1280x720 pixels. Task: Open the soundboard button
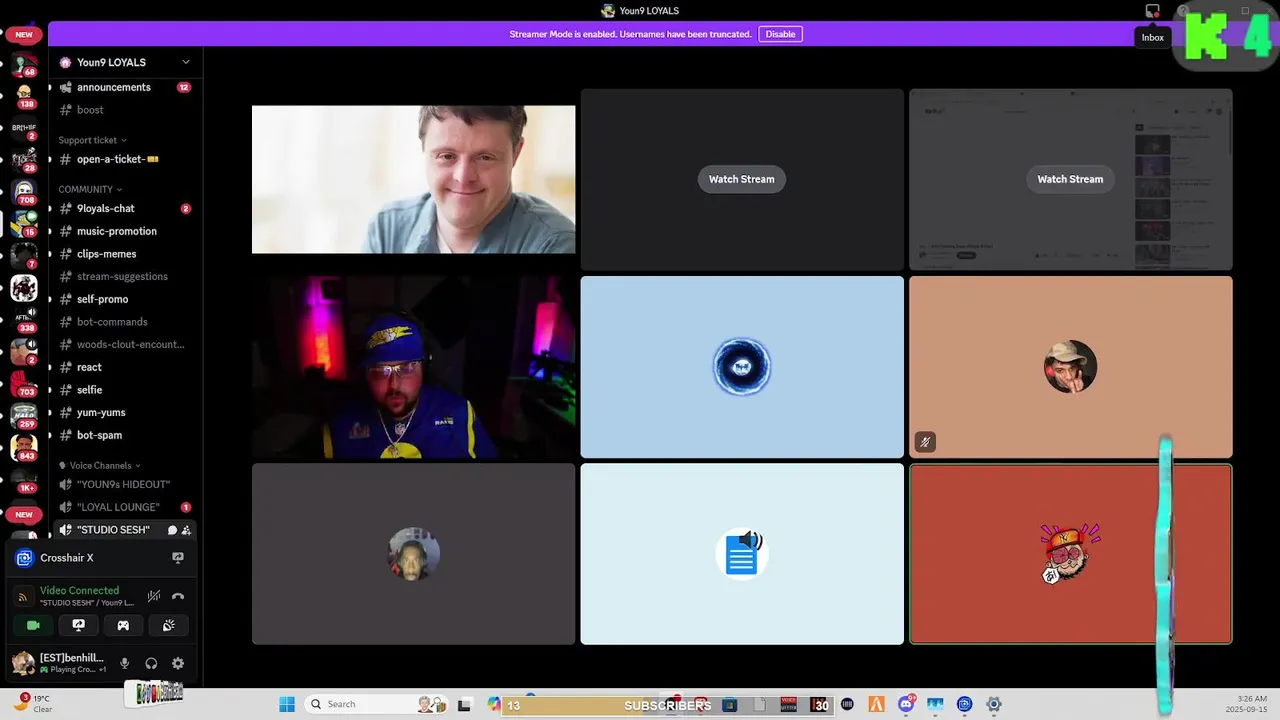click(x=169, y=625)
